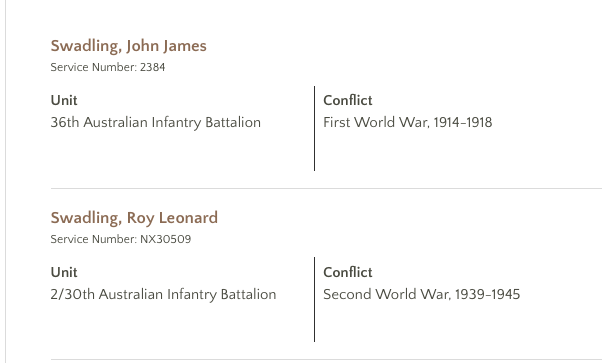The width and height of the screenshot is (602, 363).
Task: Click vertical divider in John James record
Action: pos(314,128)
